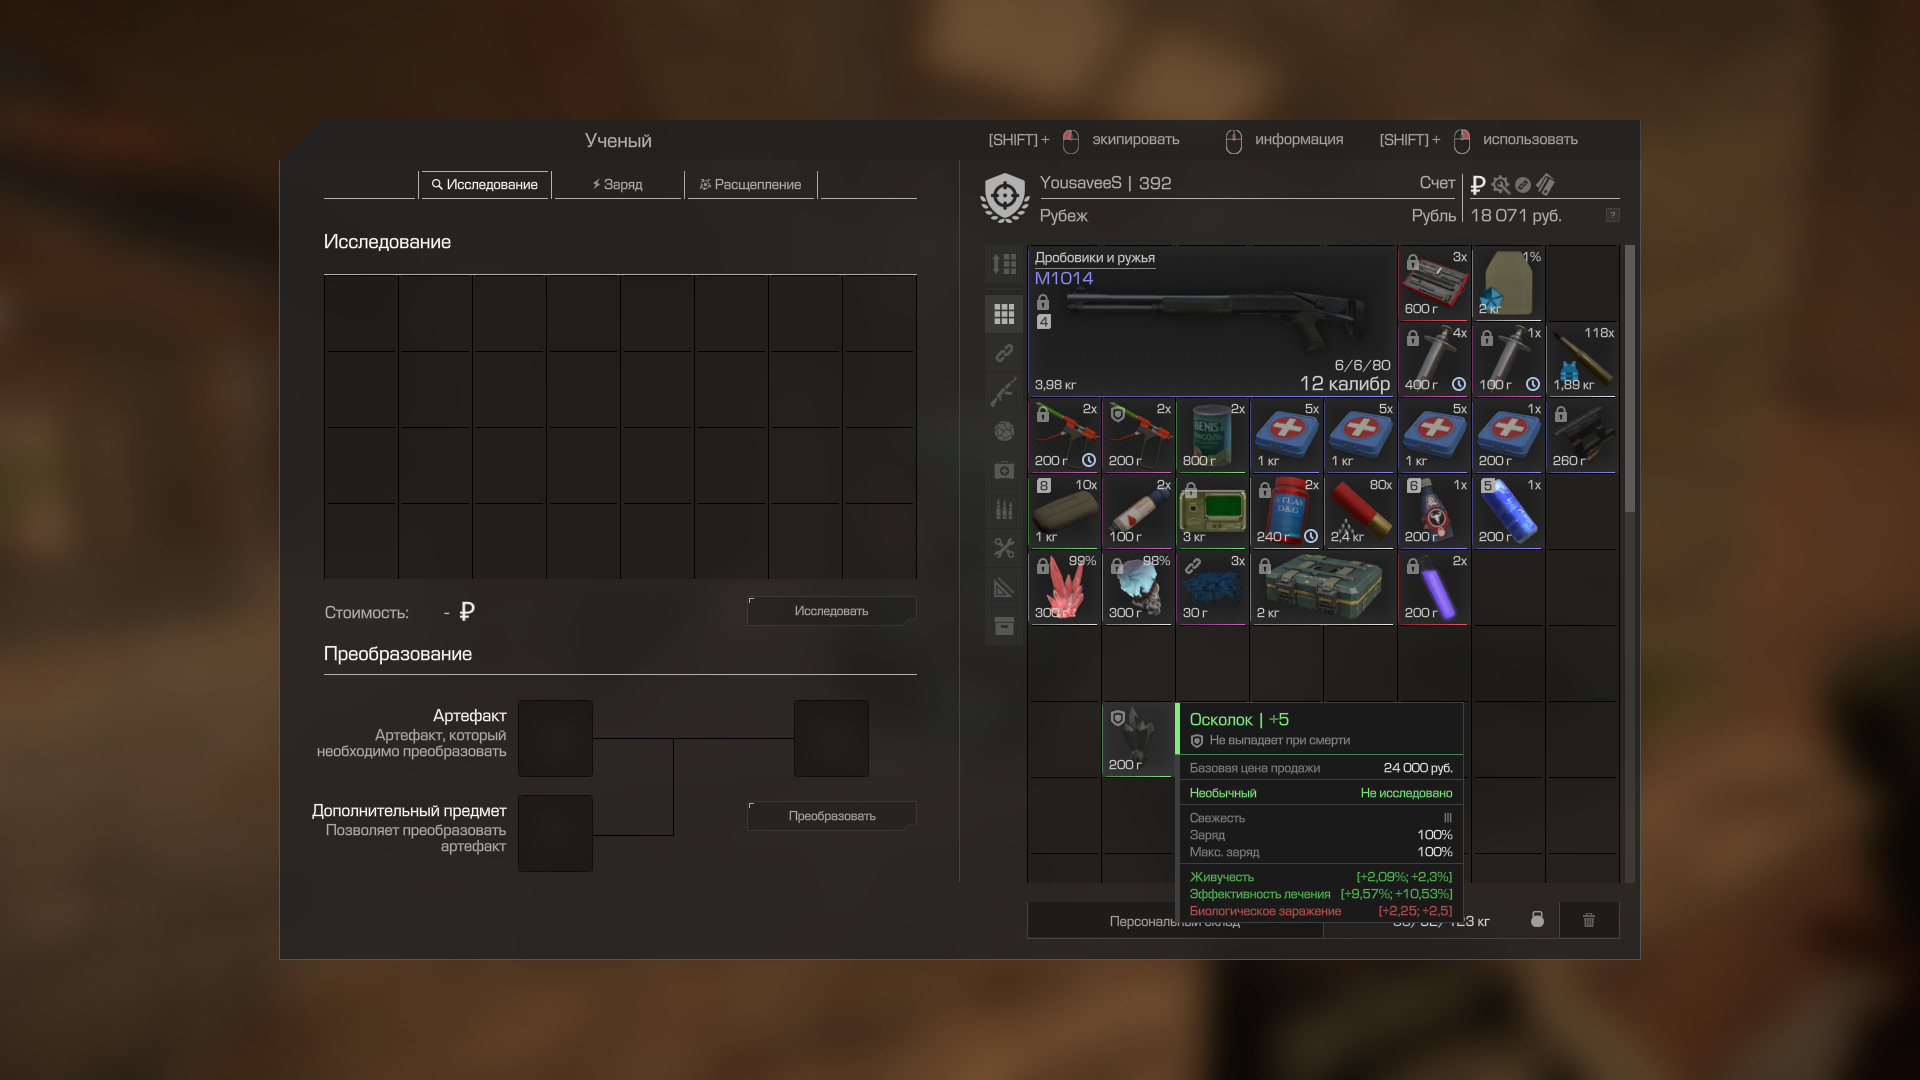
Task: Select the locked injector gun 200 г
Action: (x=1064, y=435)
